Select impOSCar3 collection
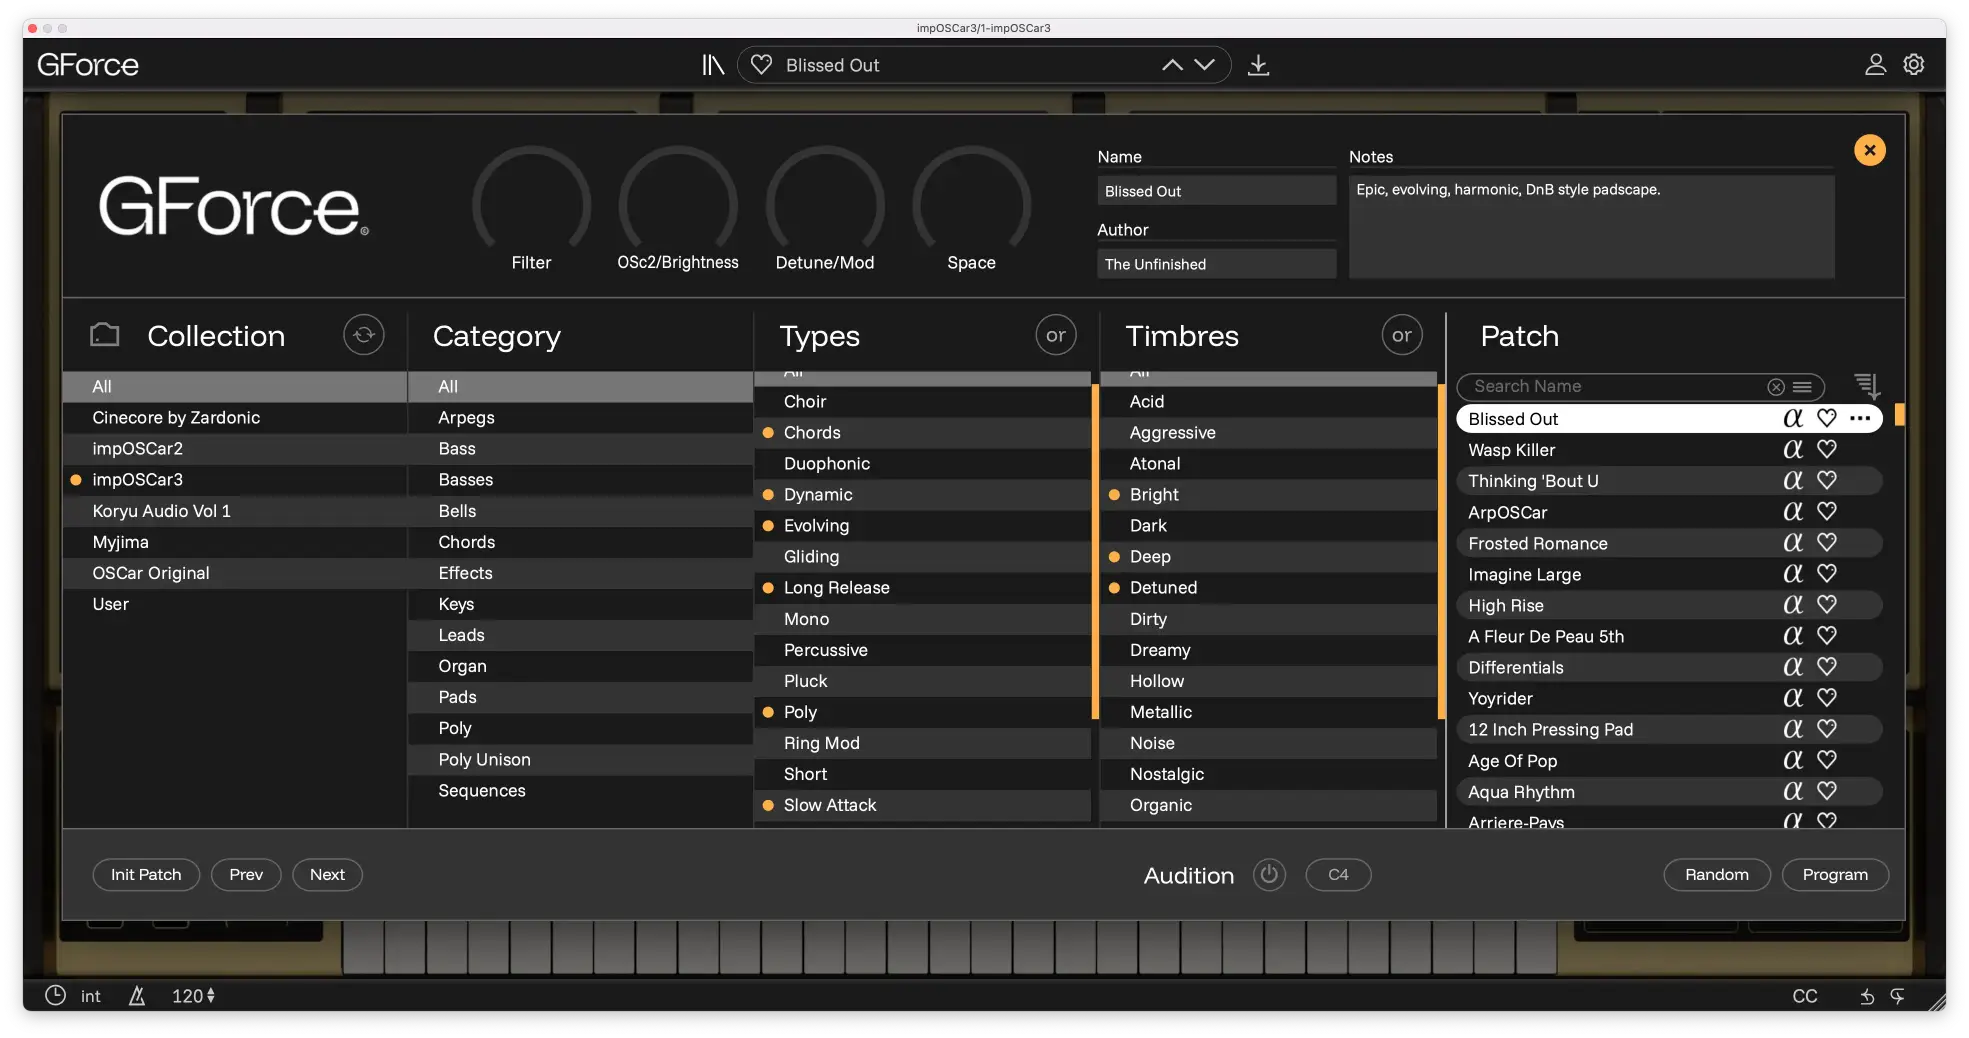The image size is (1969, 1038). (x=235, y=480)
